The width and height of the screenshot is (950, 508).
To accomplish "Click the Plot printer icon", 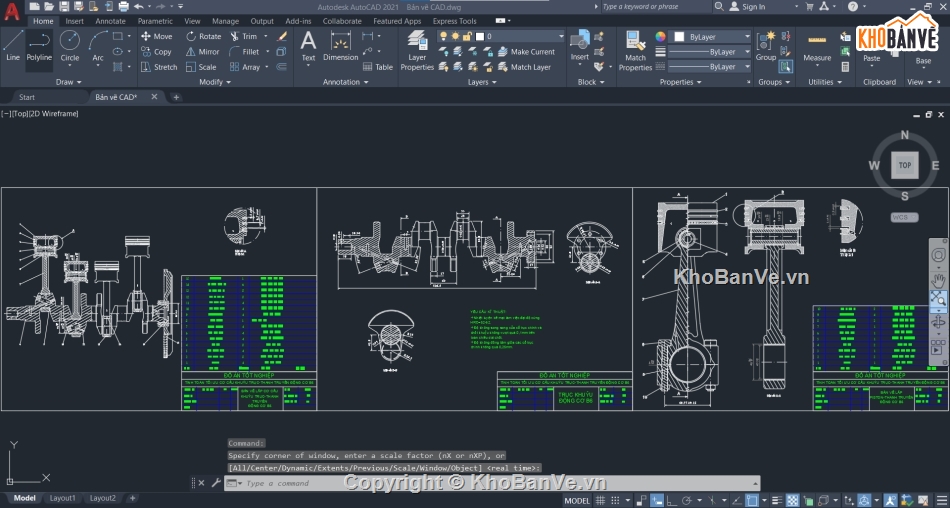I will pyautogui.click(x=124, y=7).
